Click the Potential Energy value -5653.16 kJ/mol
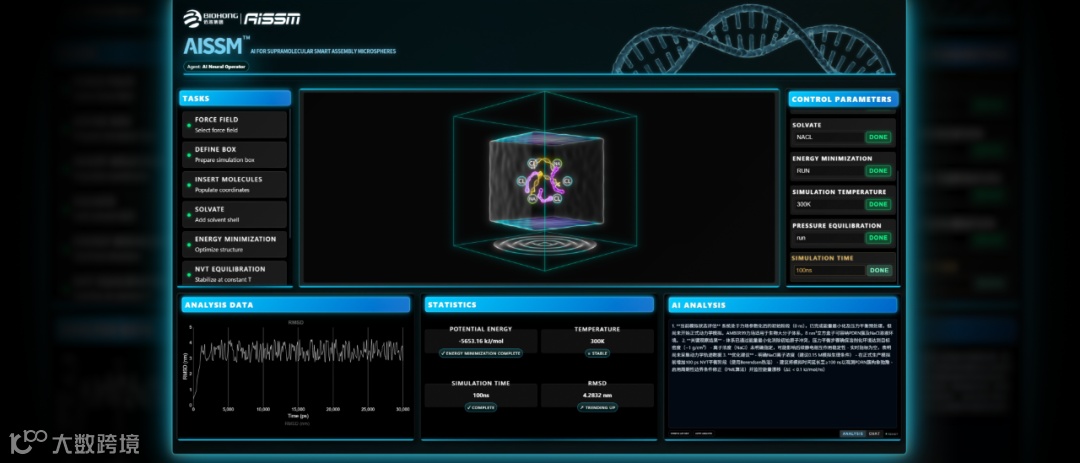Image resolution: width=1080 pixels, height=463 pixels. click(481, 341)
